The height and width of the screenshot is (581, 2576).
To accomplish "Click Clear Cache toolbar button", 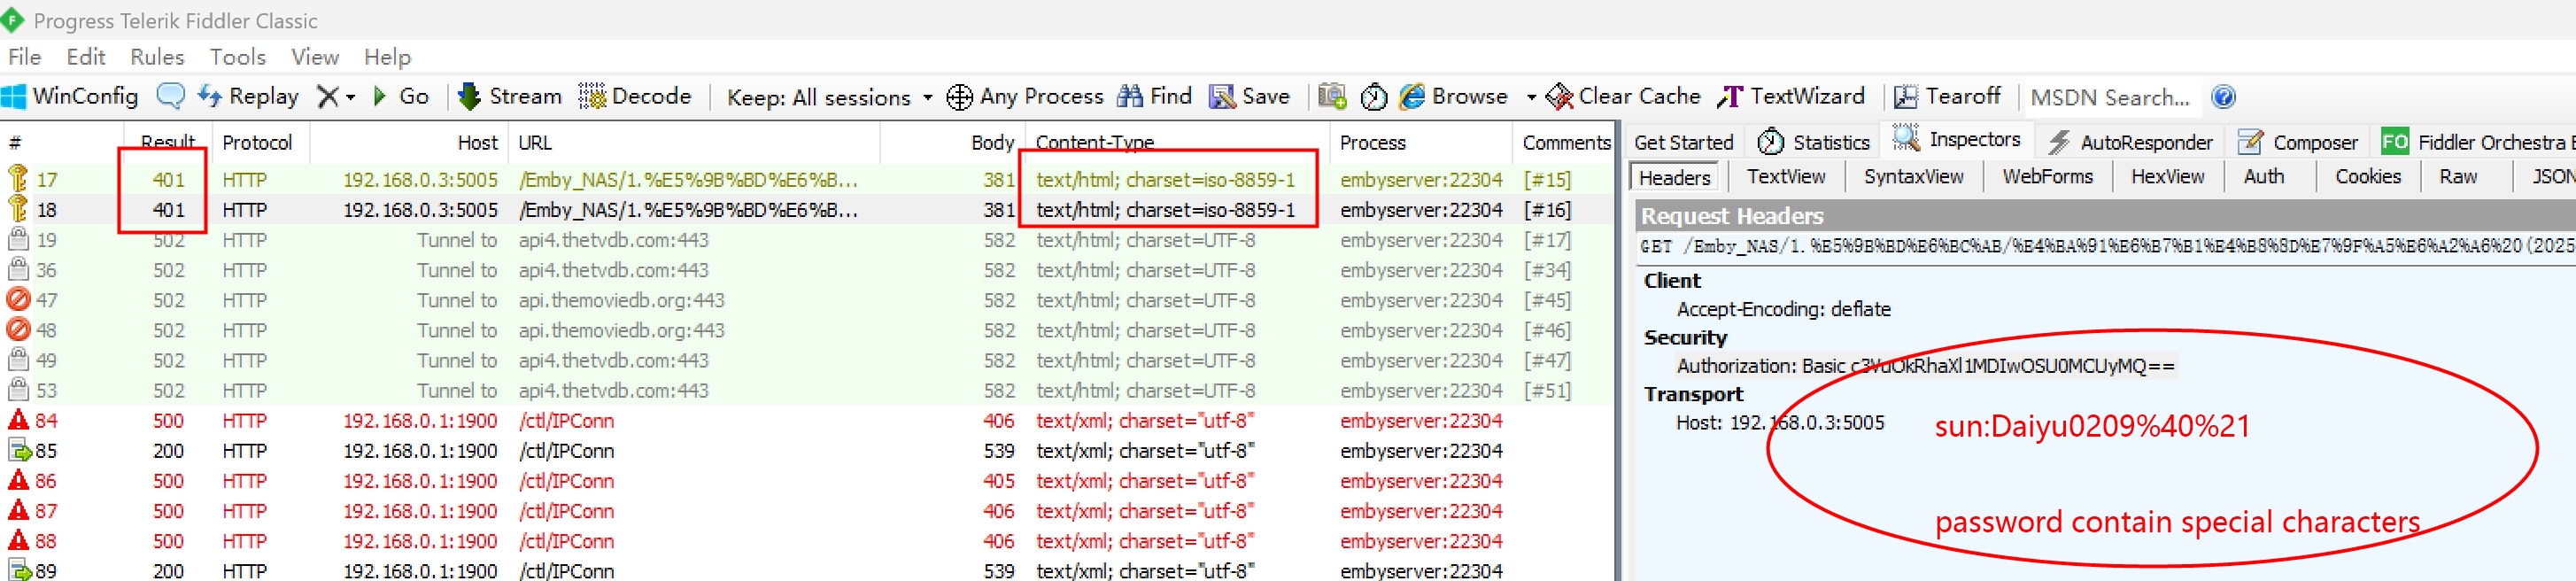I will click(1623, 97).
